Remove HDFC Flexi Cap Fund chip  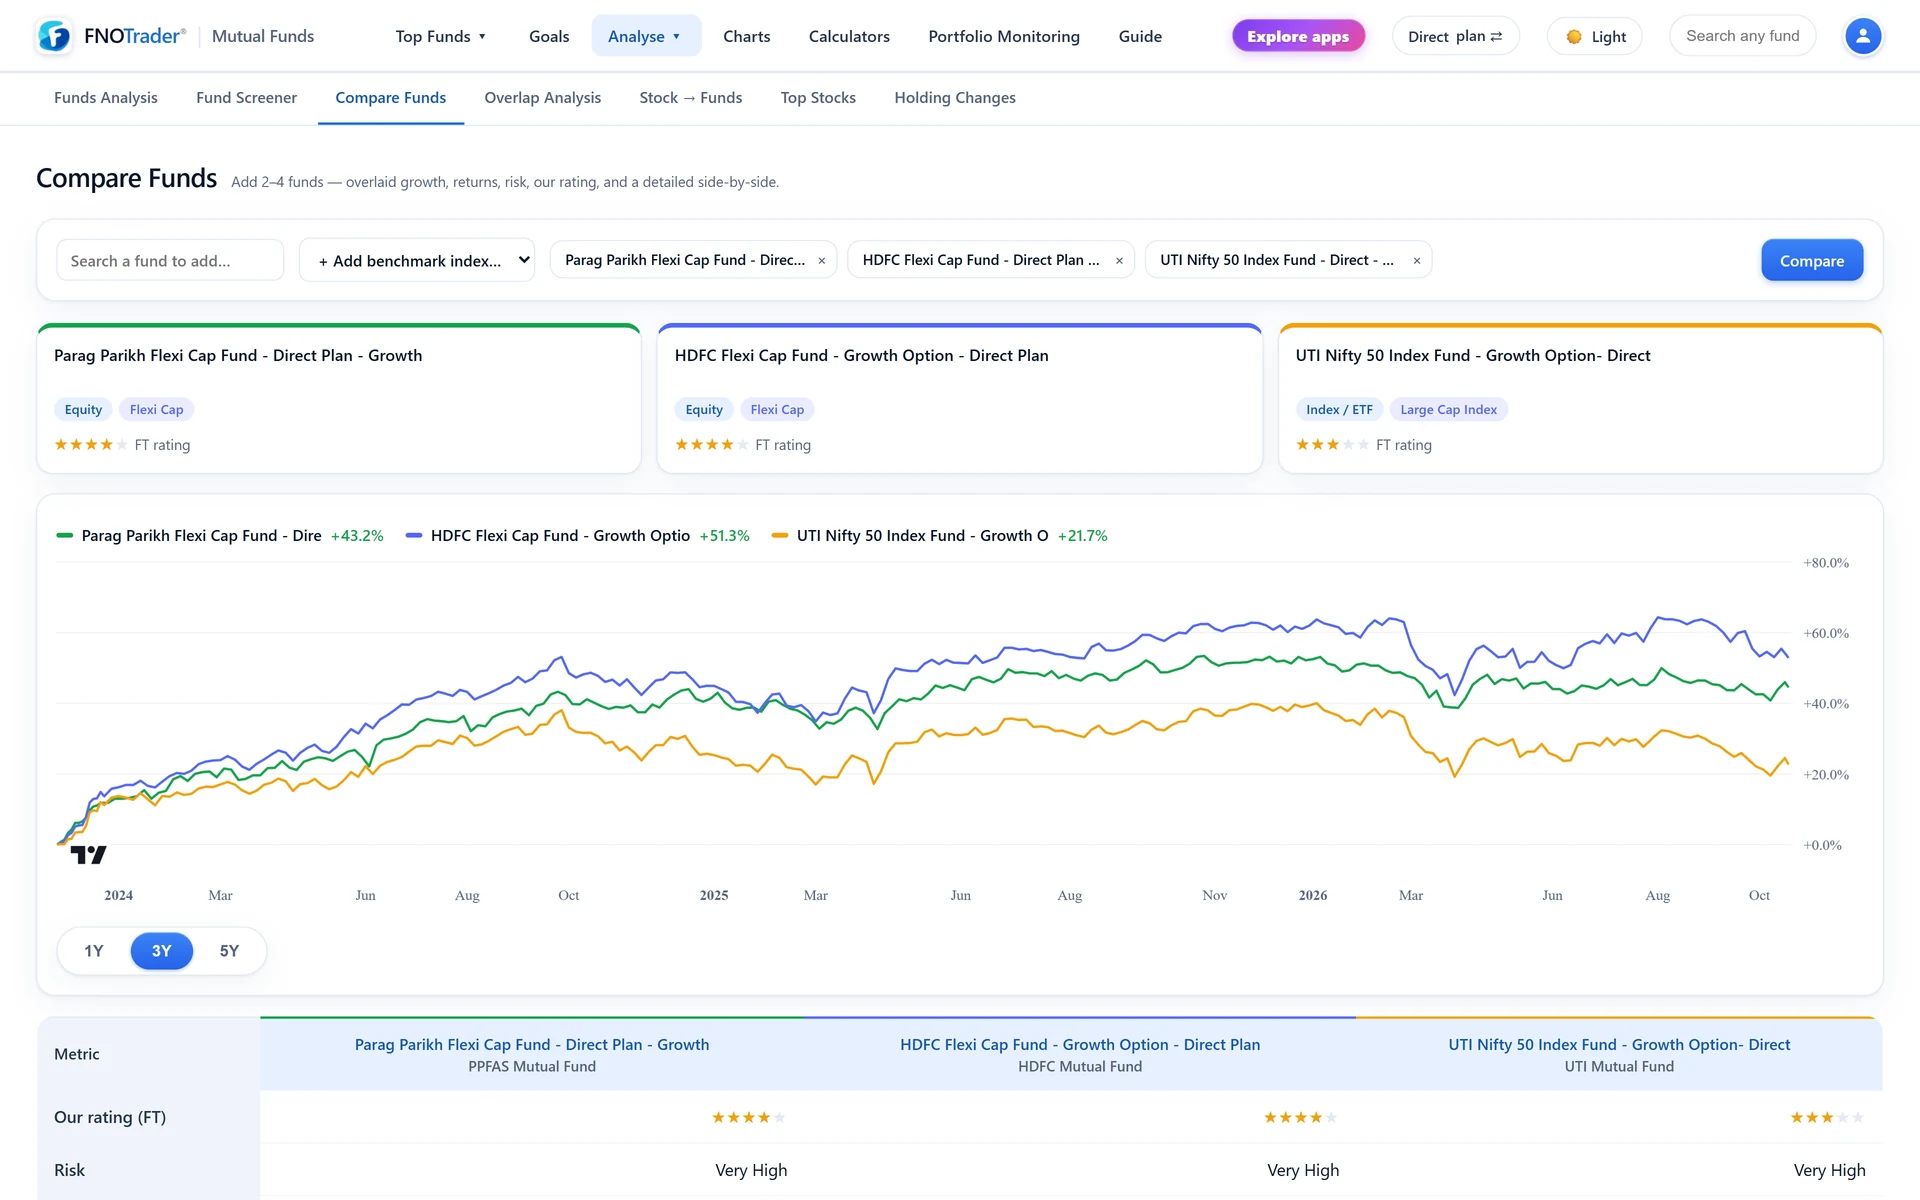(1119, 260)
